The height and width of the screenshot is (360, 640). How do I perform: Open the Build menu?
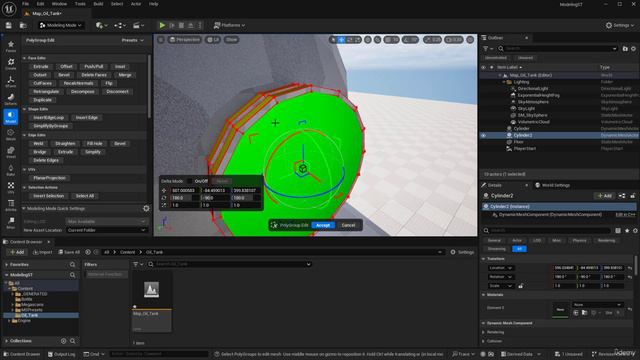98,4
